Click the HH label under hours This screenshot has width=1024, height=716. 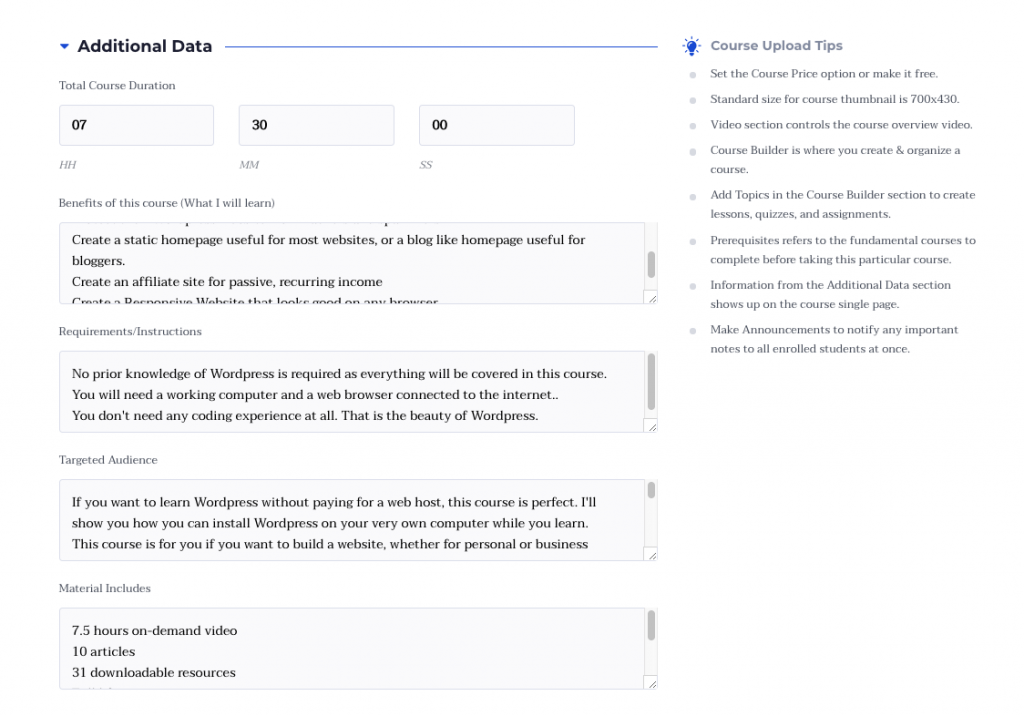click(x=67, y=165)
